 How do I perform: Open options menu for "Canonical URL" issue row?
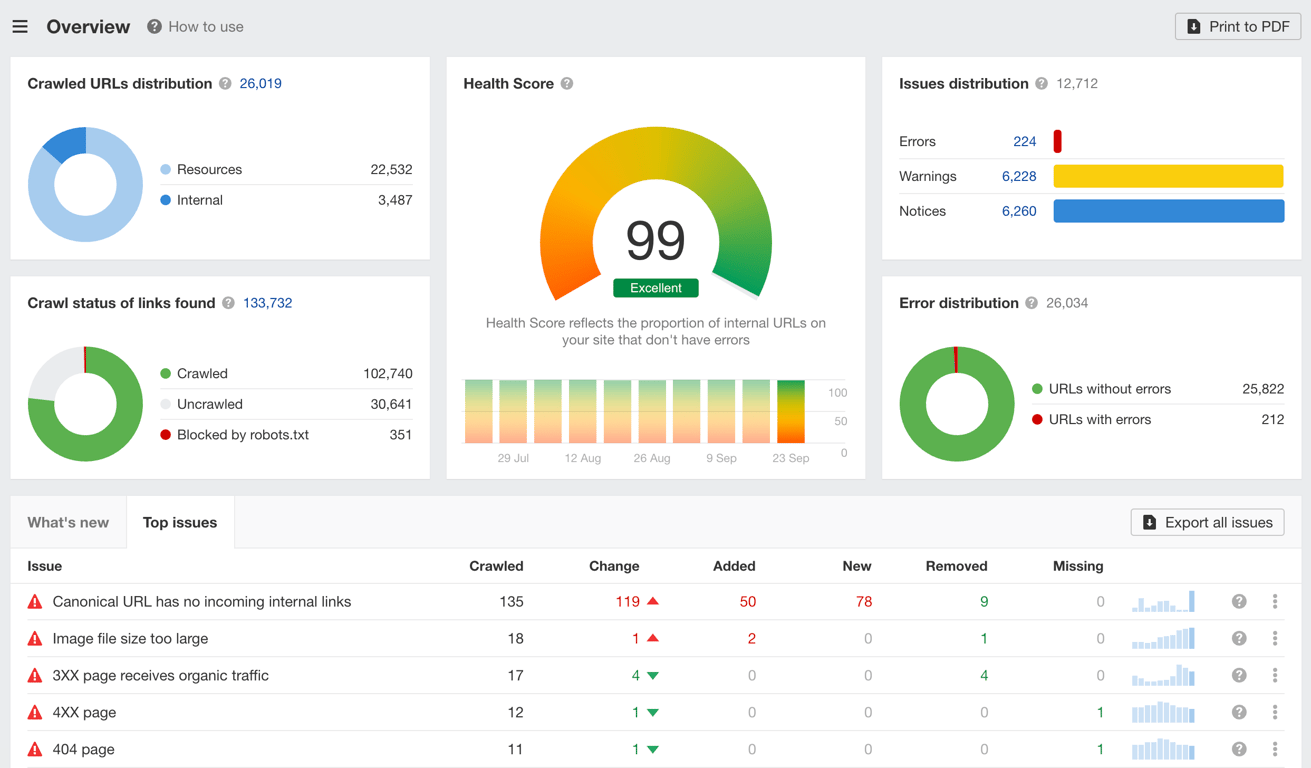1275,601
